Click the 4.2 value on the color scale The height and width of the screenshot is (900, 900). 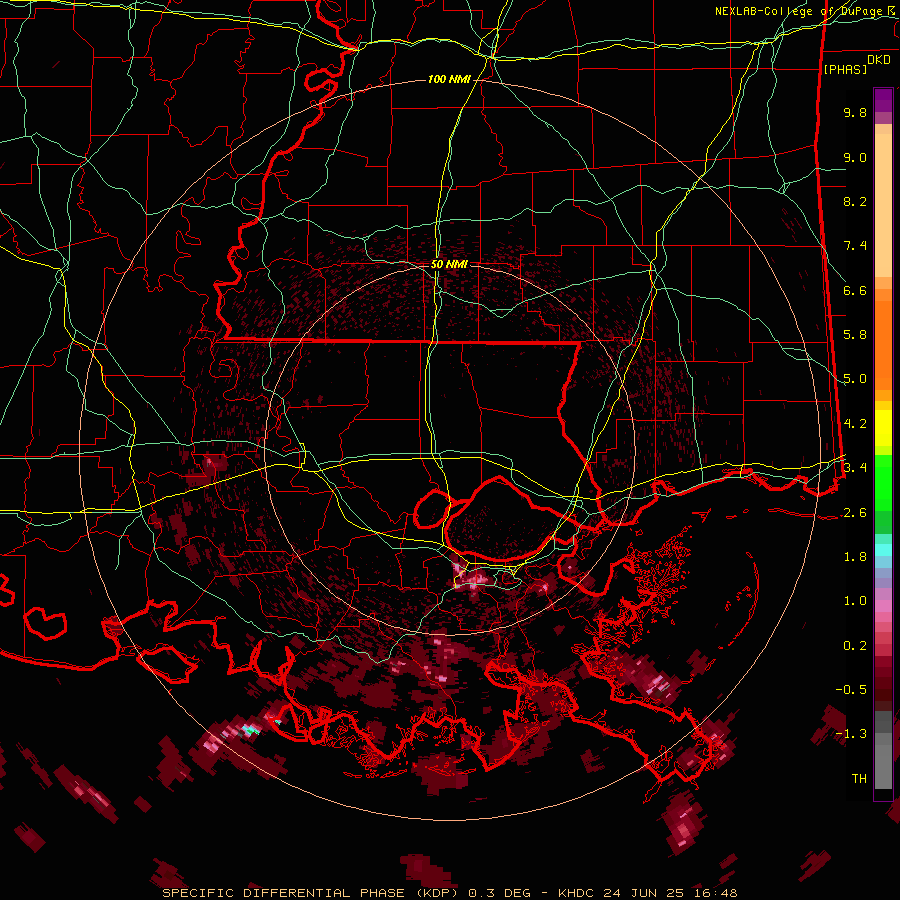(x=855, y=424)
